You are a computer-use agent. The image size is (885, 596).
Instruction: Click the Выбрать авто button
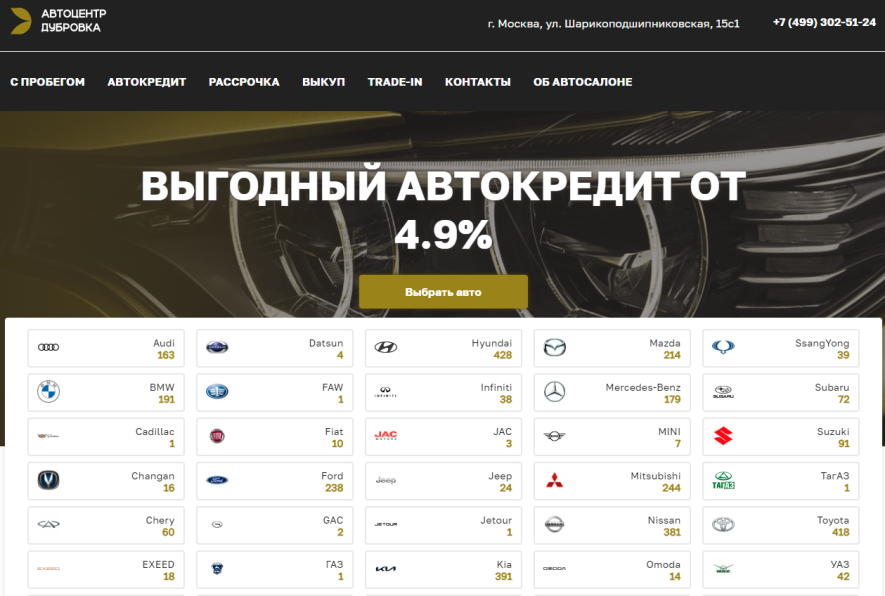pos(443,292)
